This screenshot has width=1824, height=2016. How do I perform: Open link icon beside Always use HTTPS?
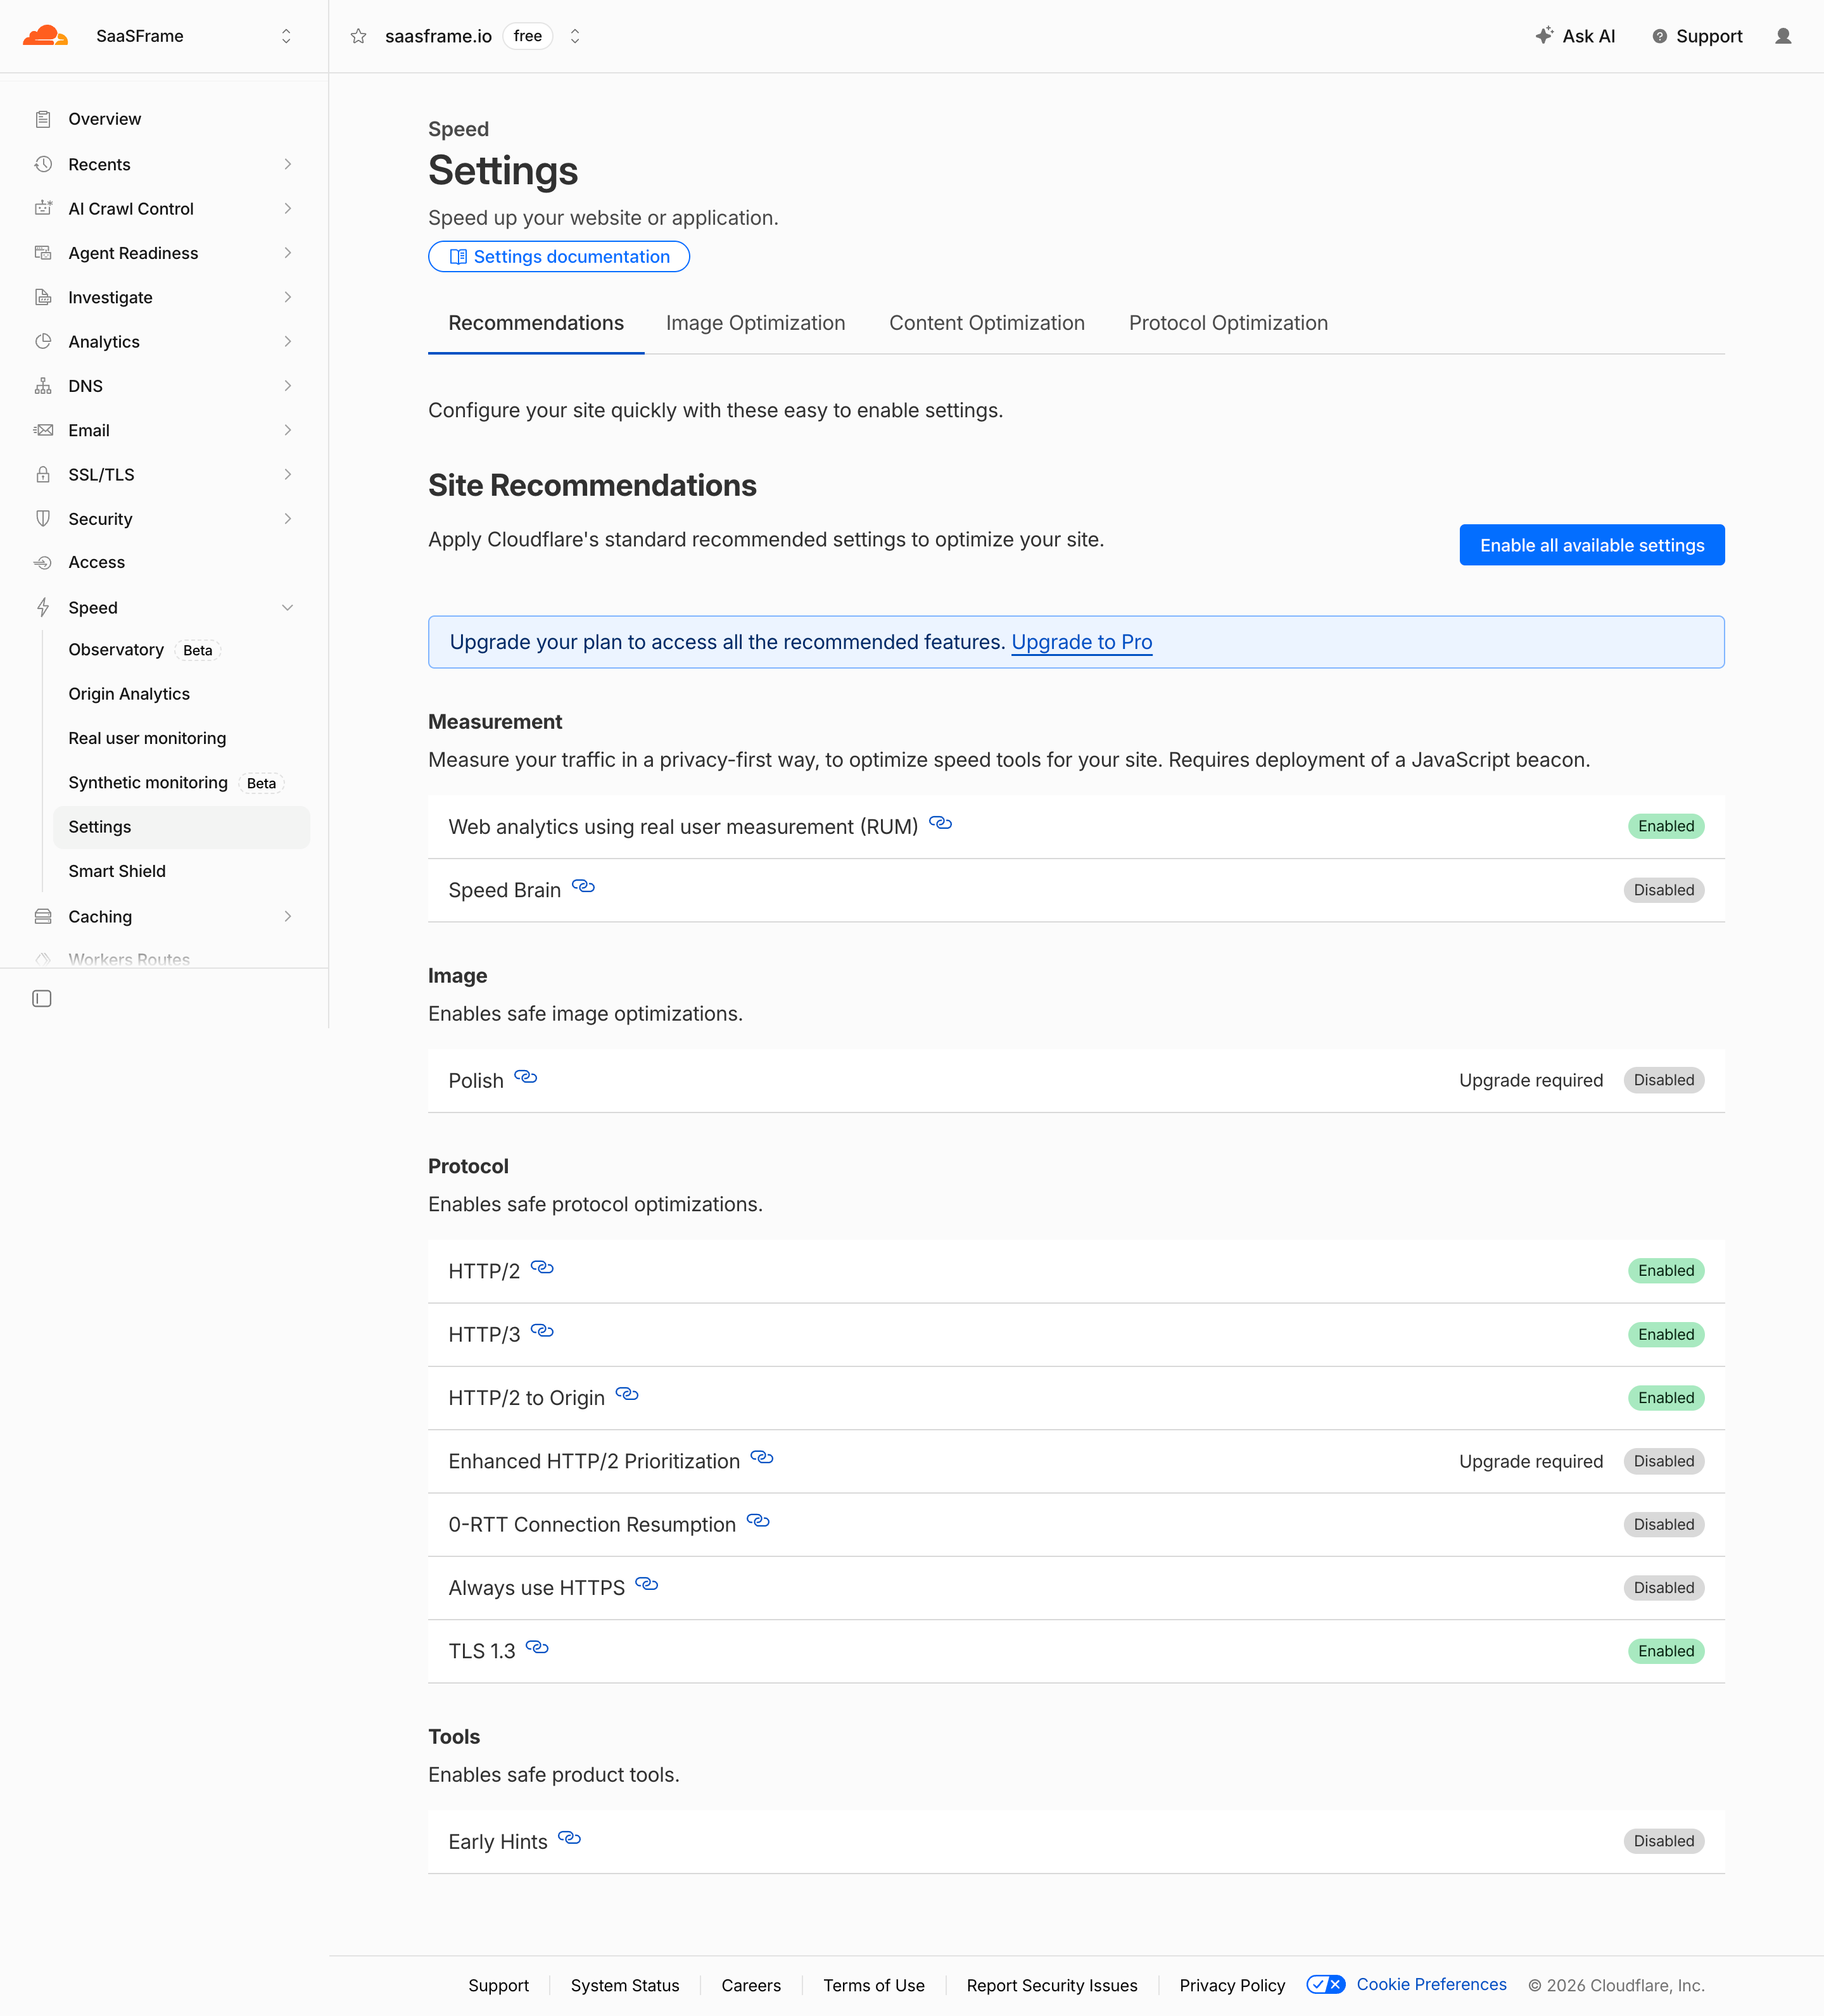click(x=647, y=1584)
